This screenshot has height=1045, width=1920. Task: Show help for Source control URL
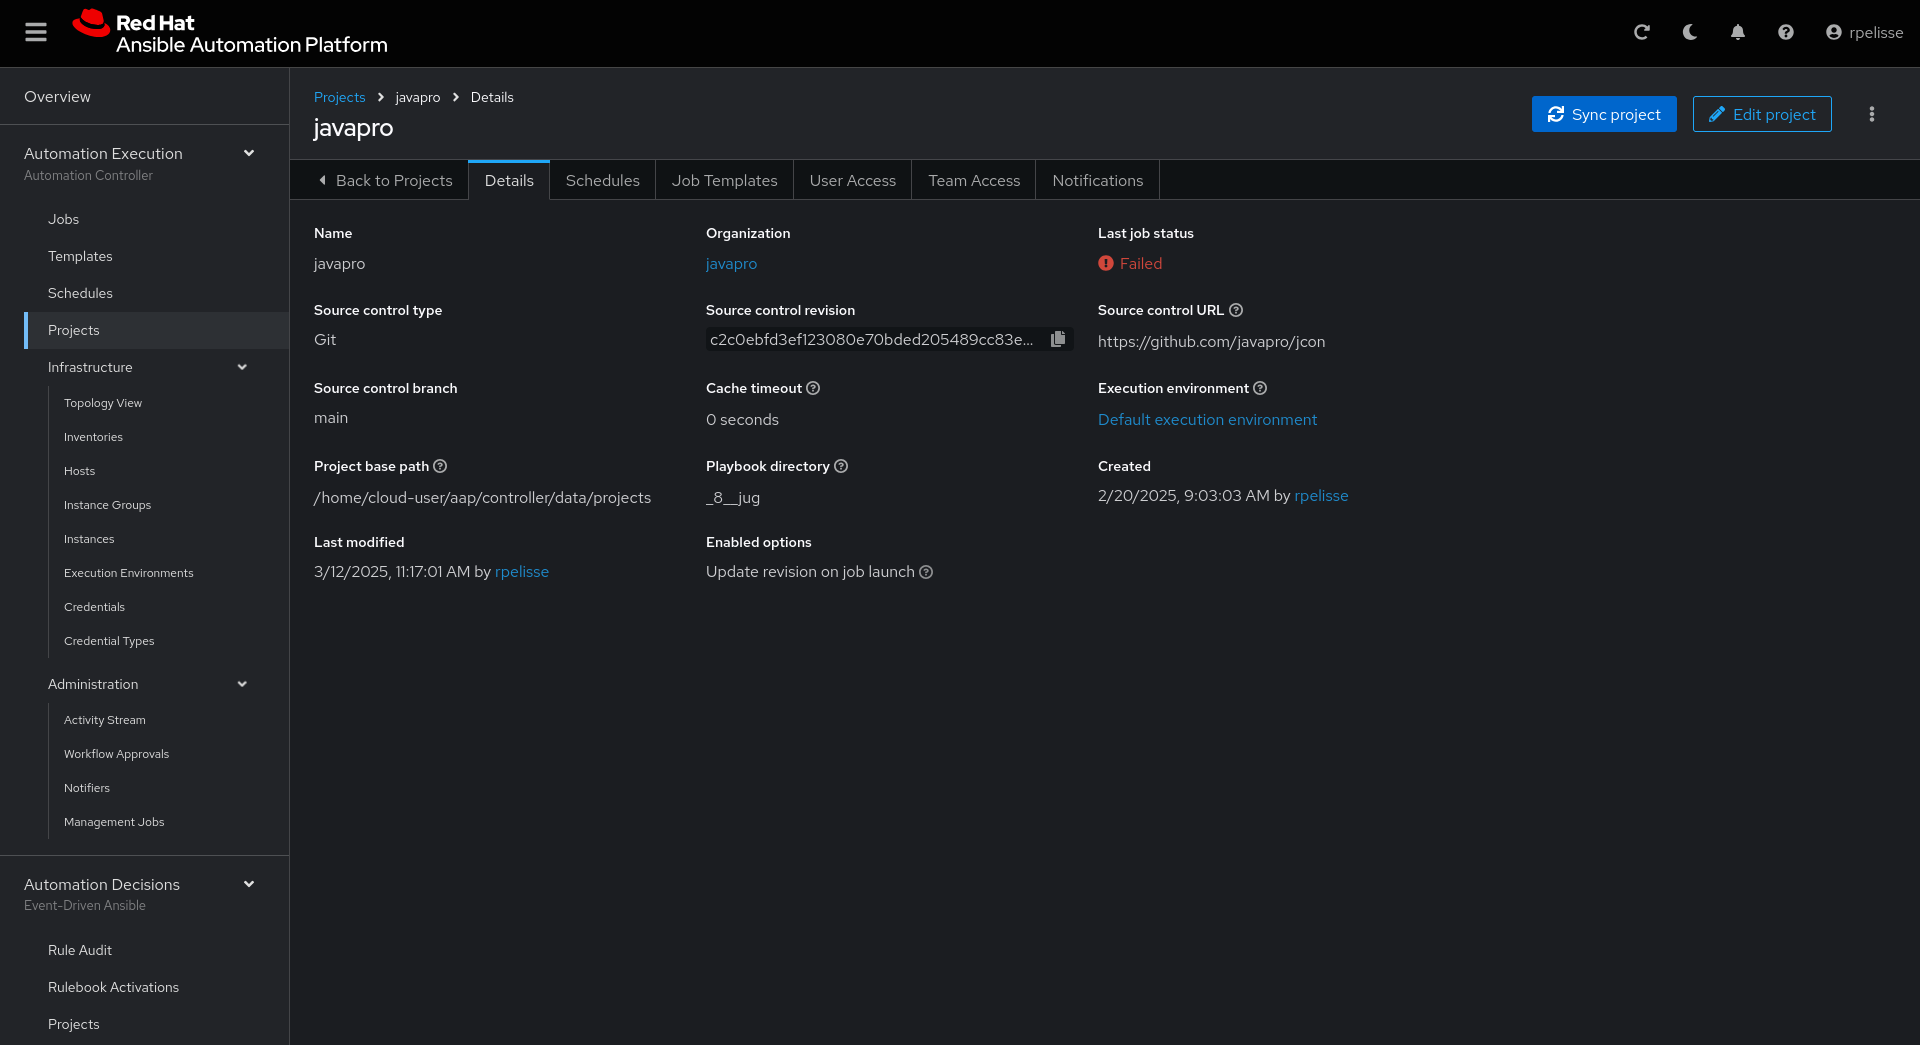click(x=1236, y=310)
